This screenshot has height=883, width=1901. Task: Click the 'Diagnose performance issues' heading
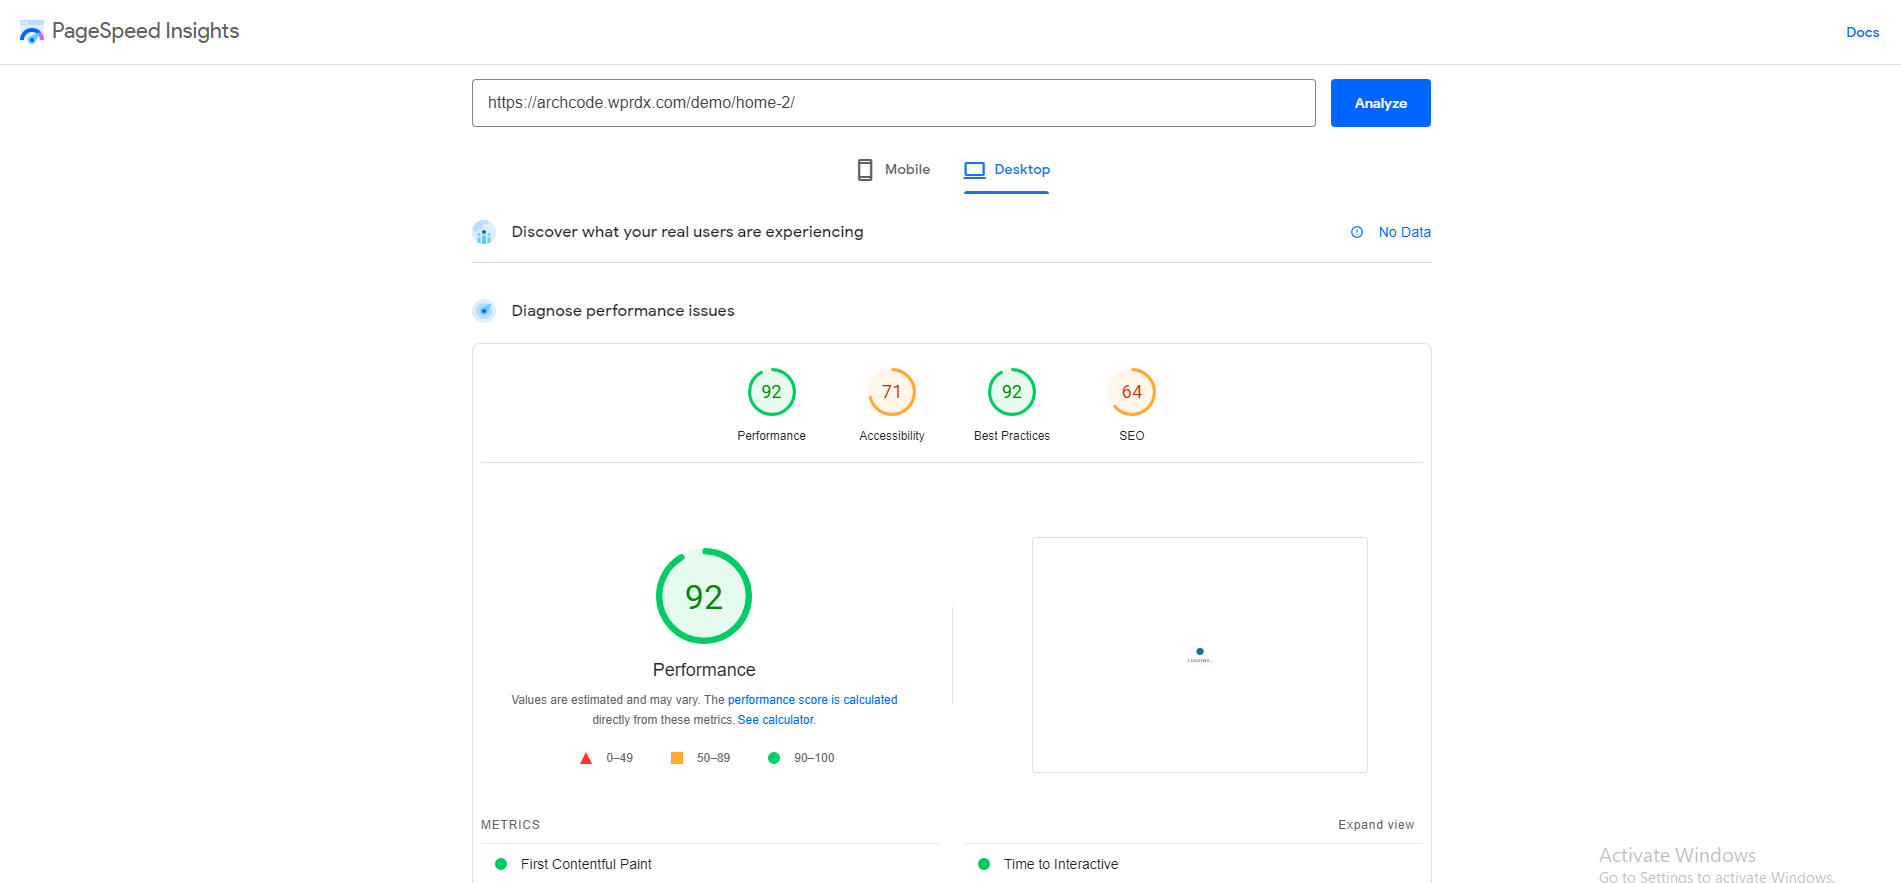[623, 311]
